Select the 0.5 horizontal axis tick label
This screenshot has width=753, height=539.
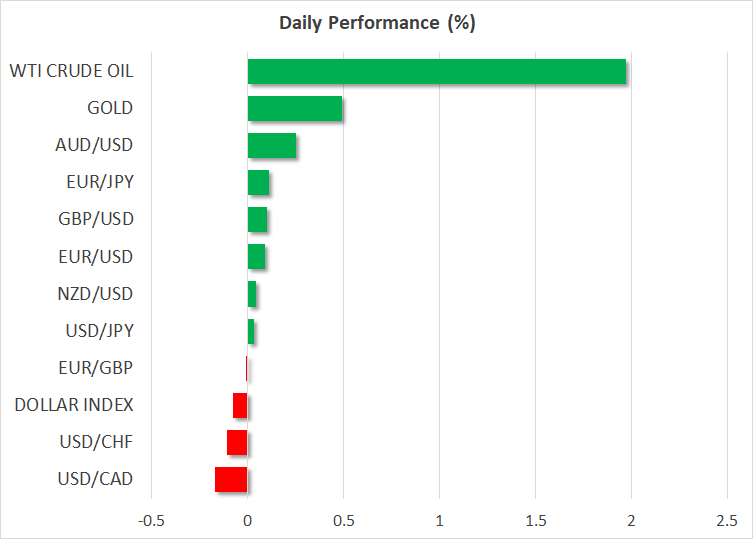343,520
